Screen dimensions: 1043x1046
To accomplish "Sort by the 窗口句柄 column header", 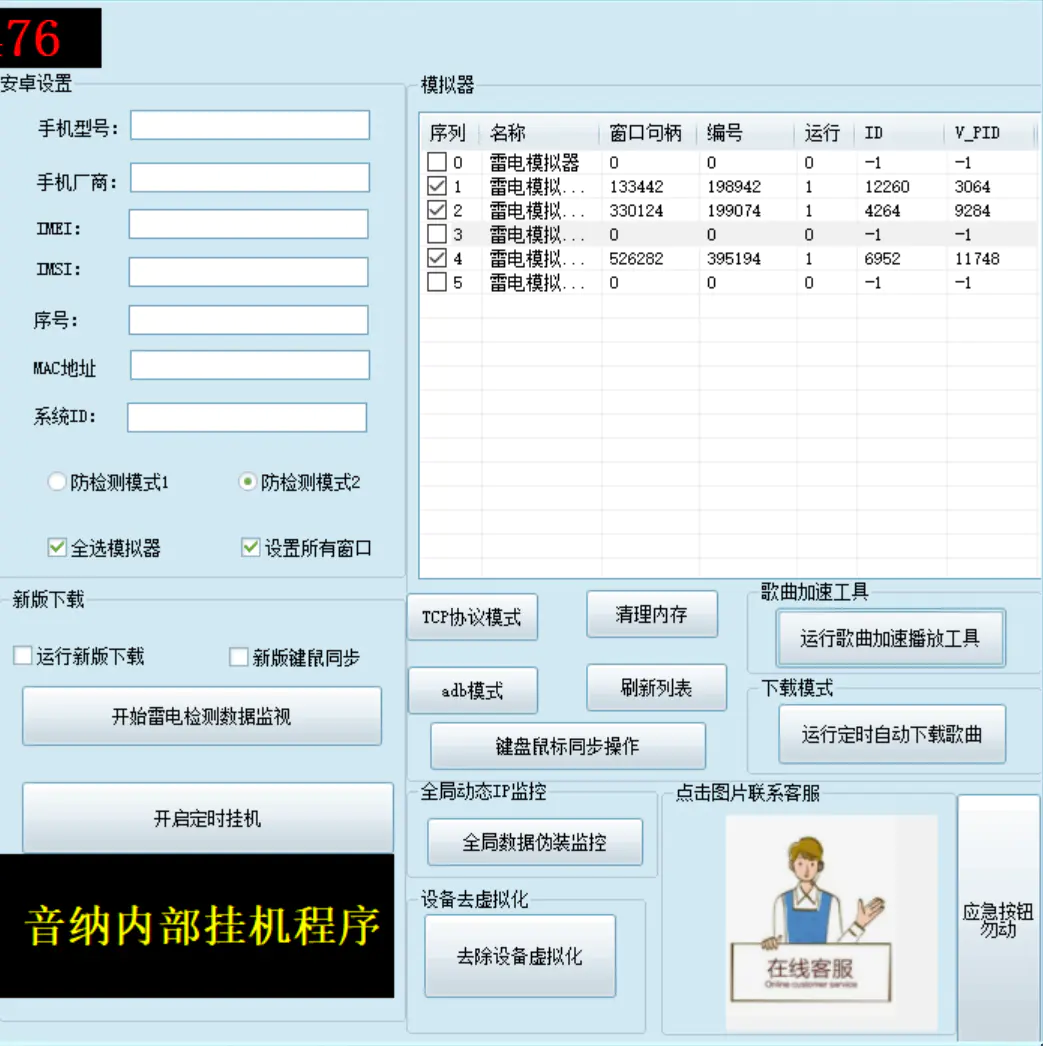I will click(x=647, y=133).
